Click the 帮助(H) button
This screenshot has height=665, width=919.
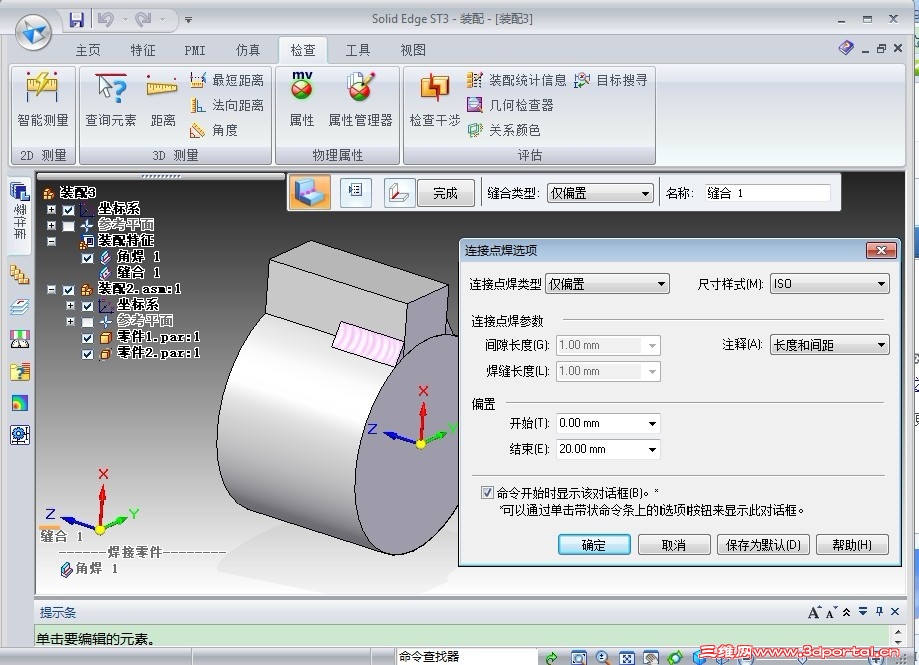[x=852, y=545]
